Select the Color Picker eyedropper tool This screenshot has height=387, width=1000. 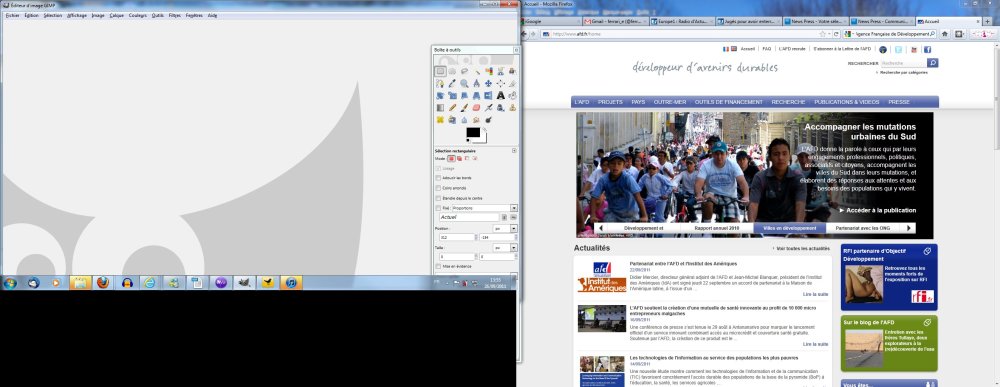click(452, 84)
